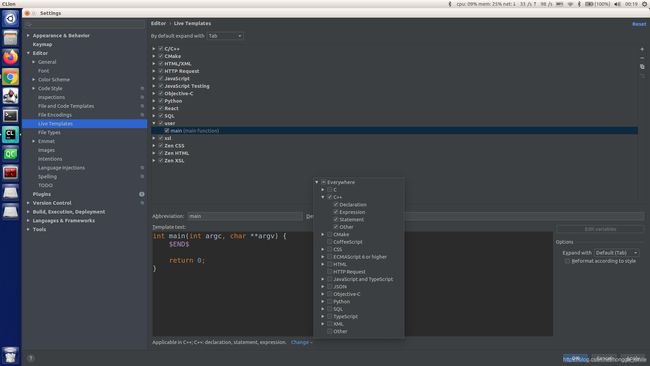Check the Python context checkbox
The width and height of the screenshot is (650, 366).
pyautogui.click(x=330, y=301)
